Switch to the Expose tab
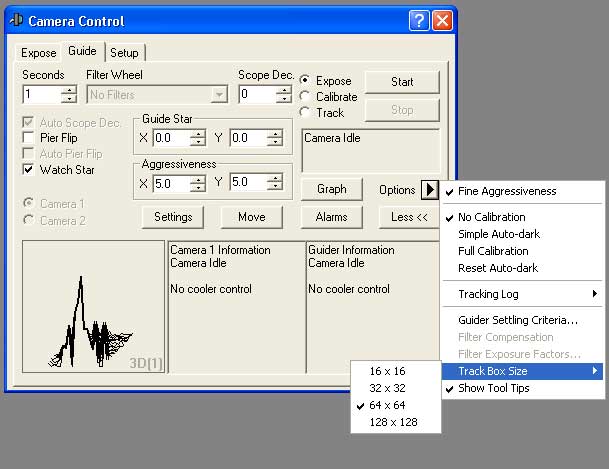This screenshot has width=609, height=469. coord(39,52)
